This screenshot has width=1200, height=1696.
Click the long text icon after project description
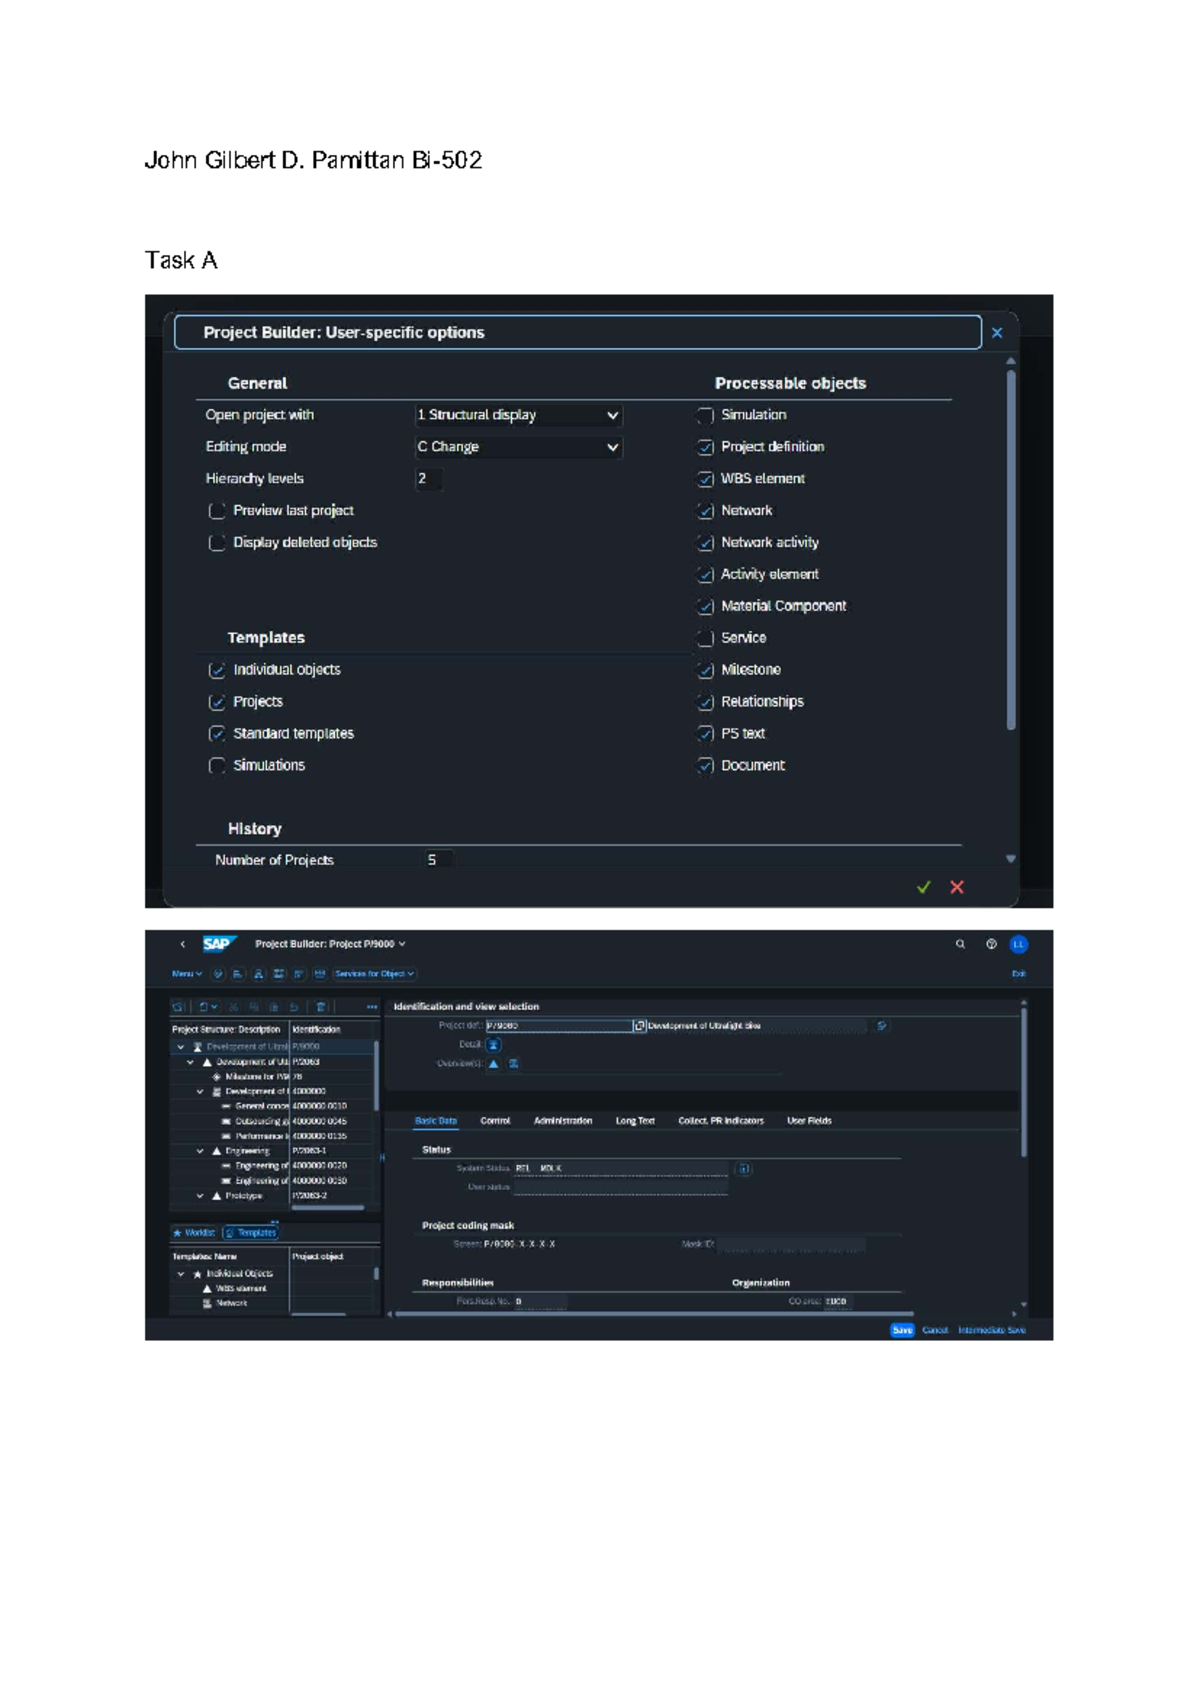point(882,1026)
